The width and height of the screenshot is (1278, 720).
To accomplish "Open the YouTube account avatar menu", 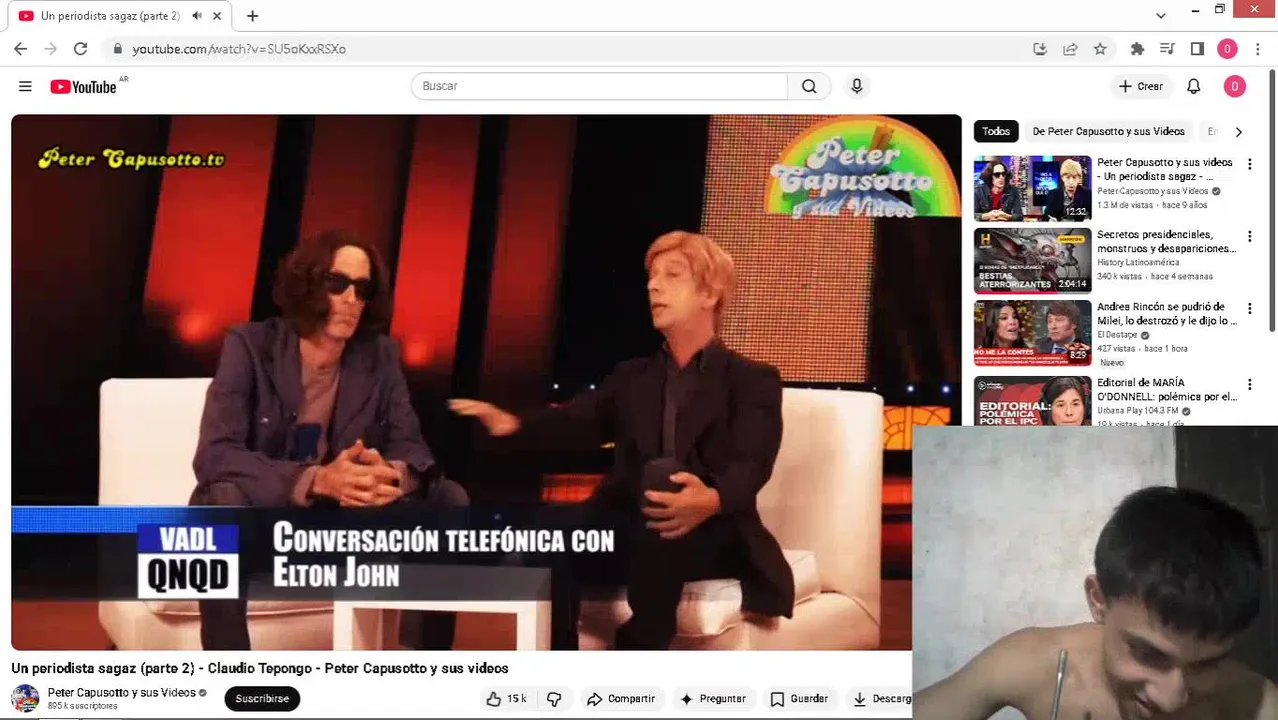I will tap(1234, 87).
